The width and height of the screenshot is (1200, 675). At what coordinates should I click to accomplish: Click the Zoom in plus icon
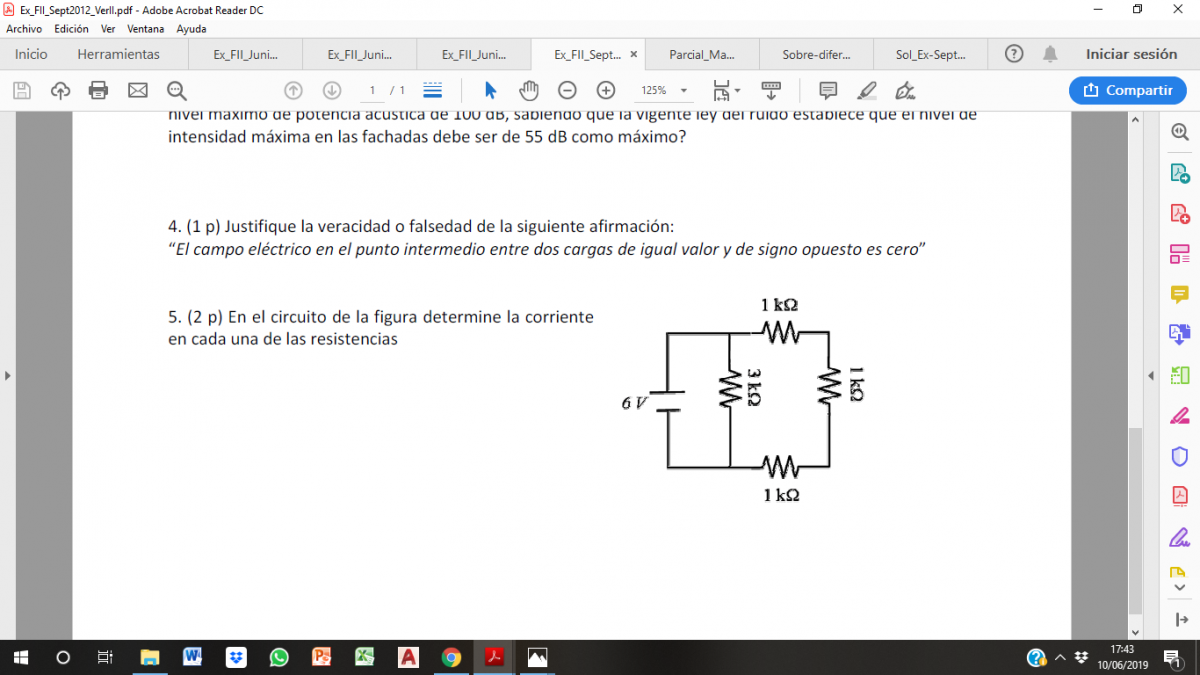[605, 91]
